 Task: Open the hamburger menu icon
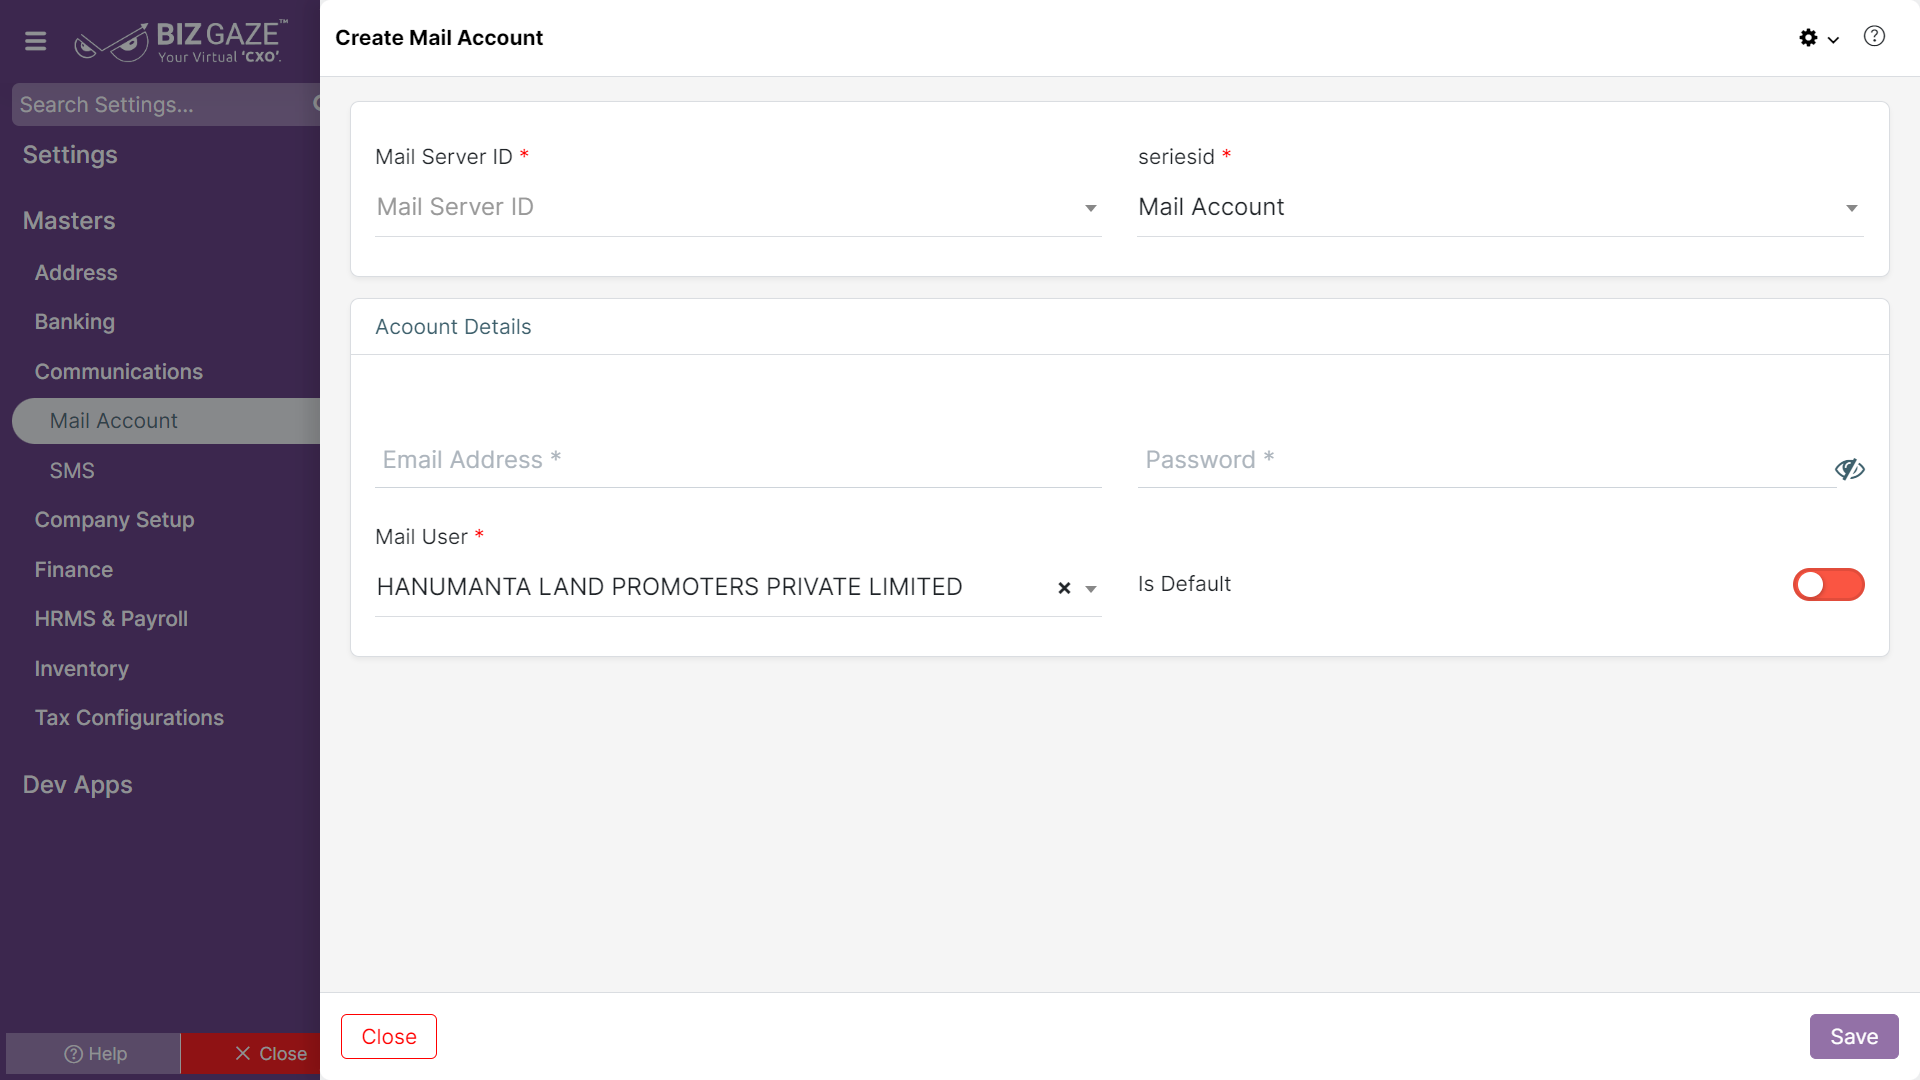tap(36, 41)
